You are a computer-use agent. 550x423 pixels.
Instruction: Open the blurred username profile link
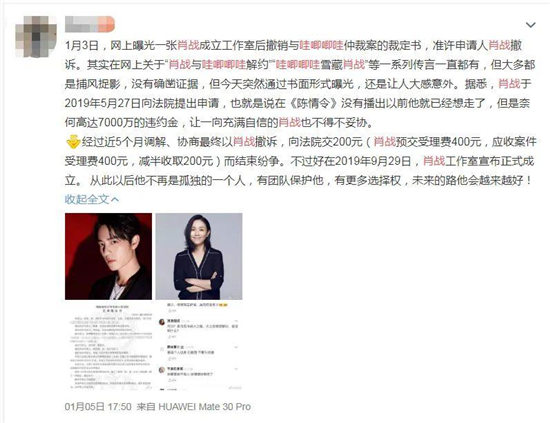[89, 24]
